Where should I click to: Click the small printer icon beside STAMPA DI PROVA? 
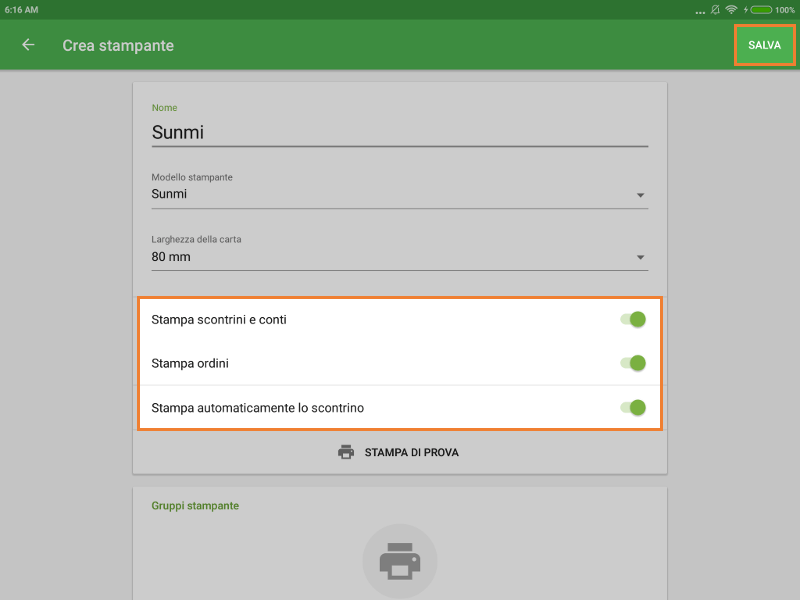pyautogui.click(x=346, y=452)
